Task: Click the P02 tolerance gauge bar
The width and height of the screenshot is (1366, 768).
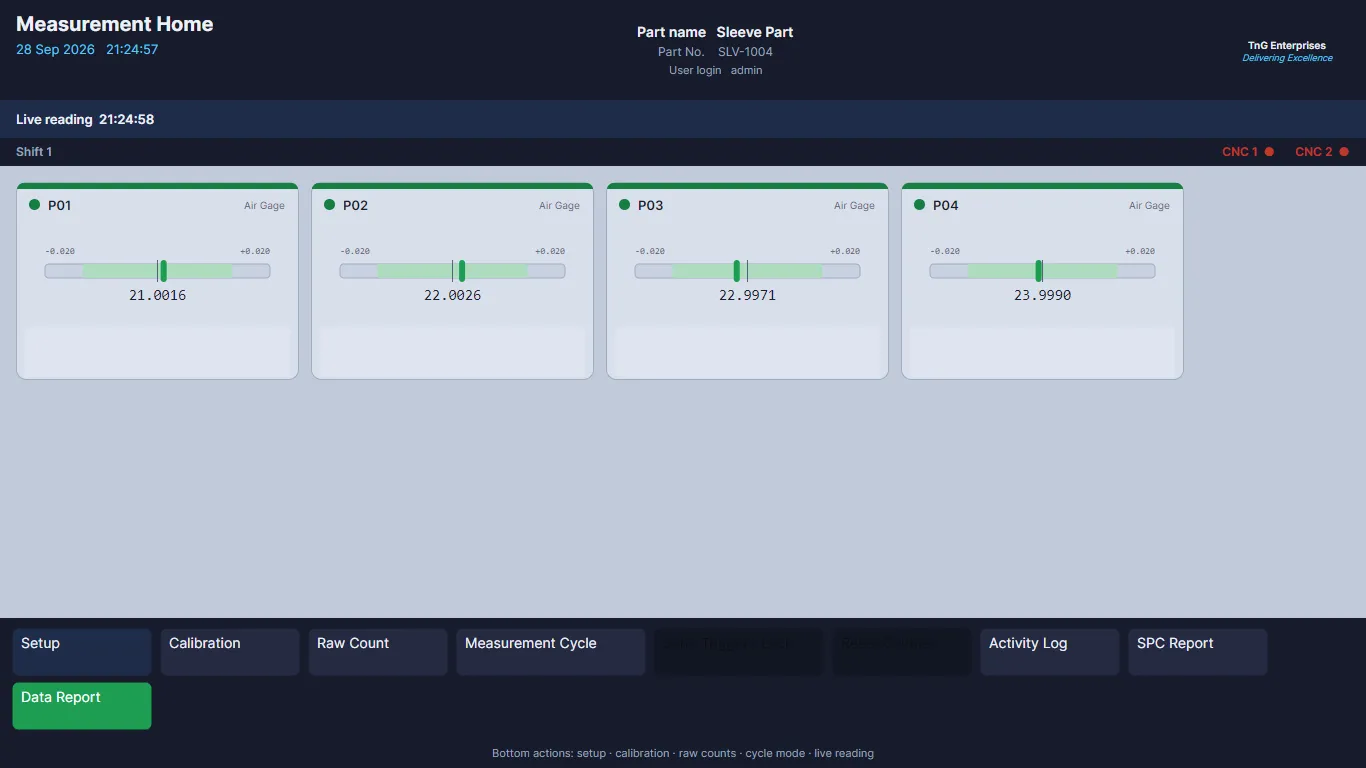Action: [x=453, y=271]
